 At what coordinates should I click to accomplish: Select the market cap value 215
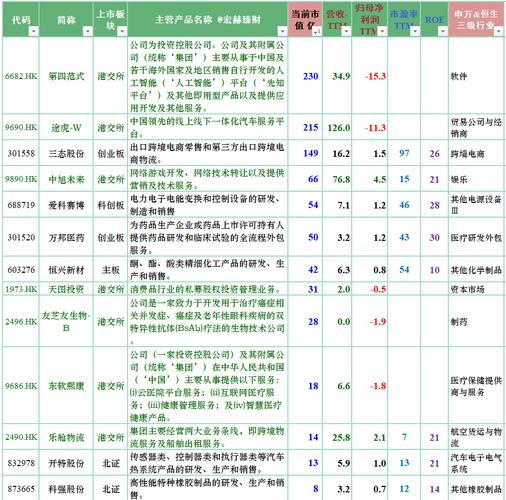click(311, 127)
